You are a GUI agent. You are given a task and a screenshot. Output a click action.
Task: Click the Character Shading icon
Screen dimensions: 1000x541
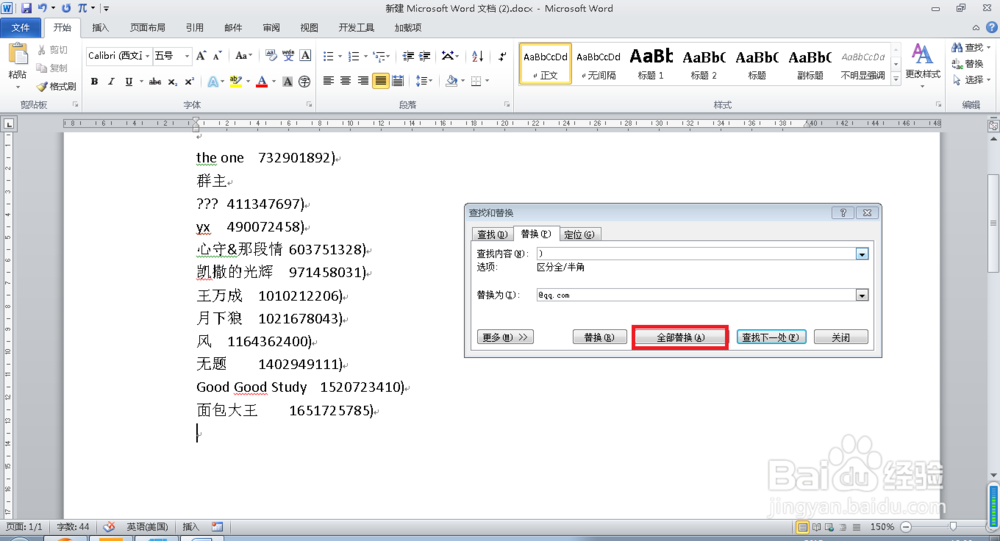288,82
